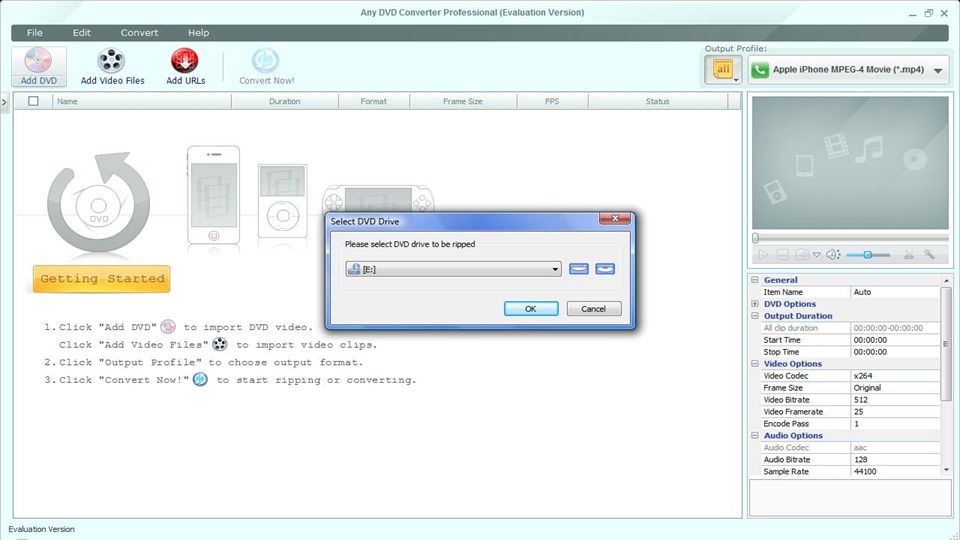Expand the left side panel arrow
Viewport: 960px width, 540px height.
(4, 102)
